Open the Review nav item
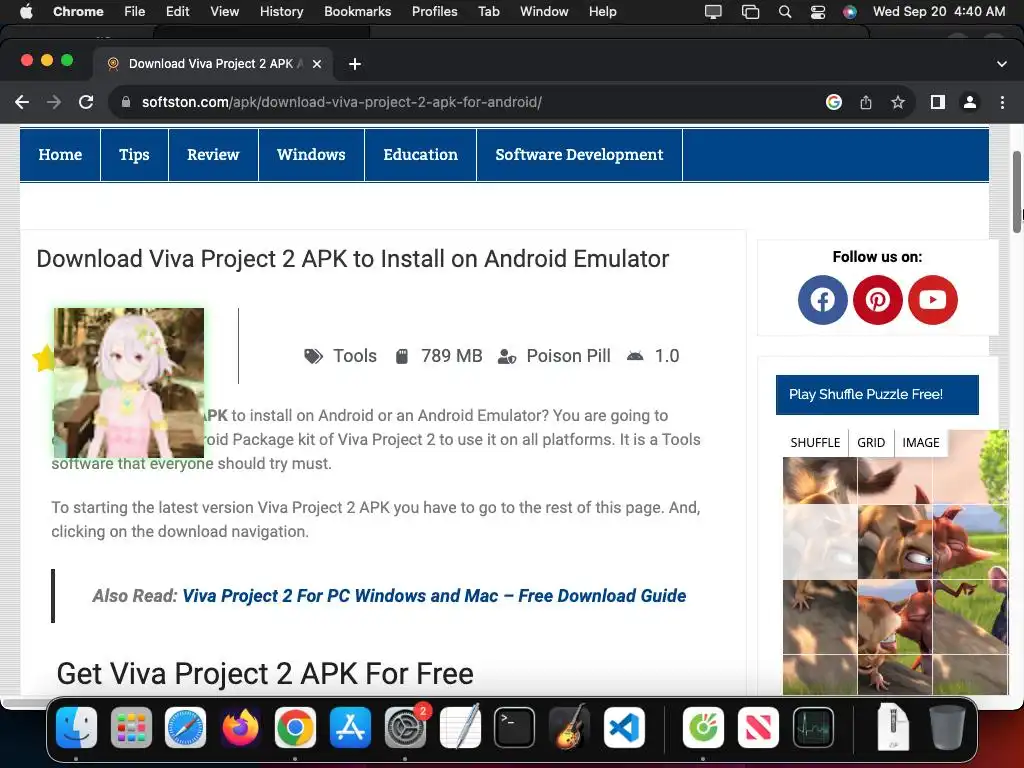The image size is (1024, 768). [213, 155]
